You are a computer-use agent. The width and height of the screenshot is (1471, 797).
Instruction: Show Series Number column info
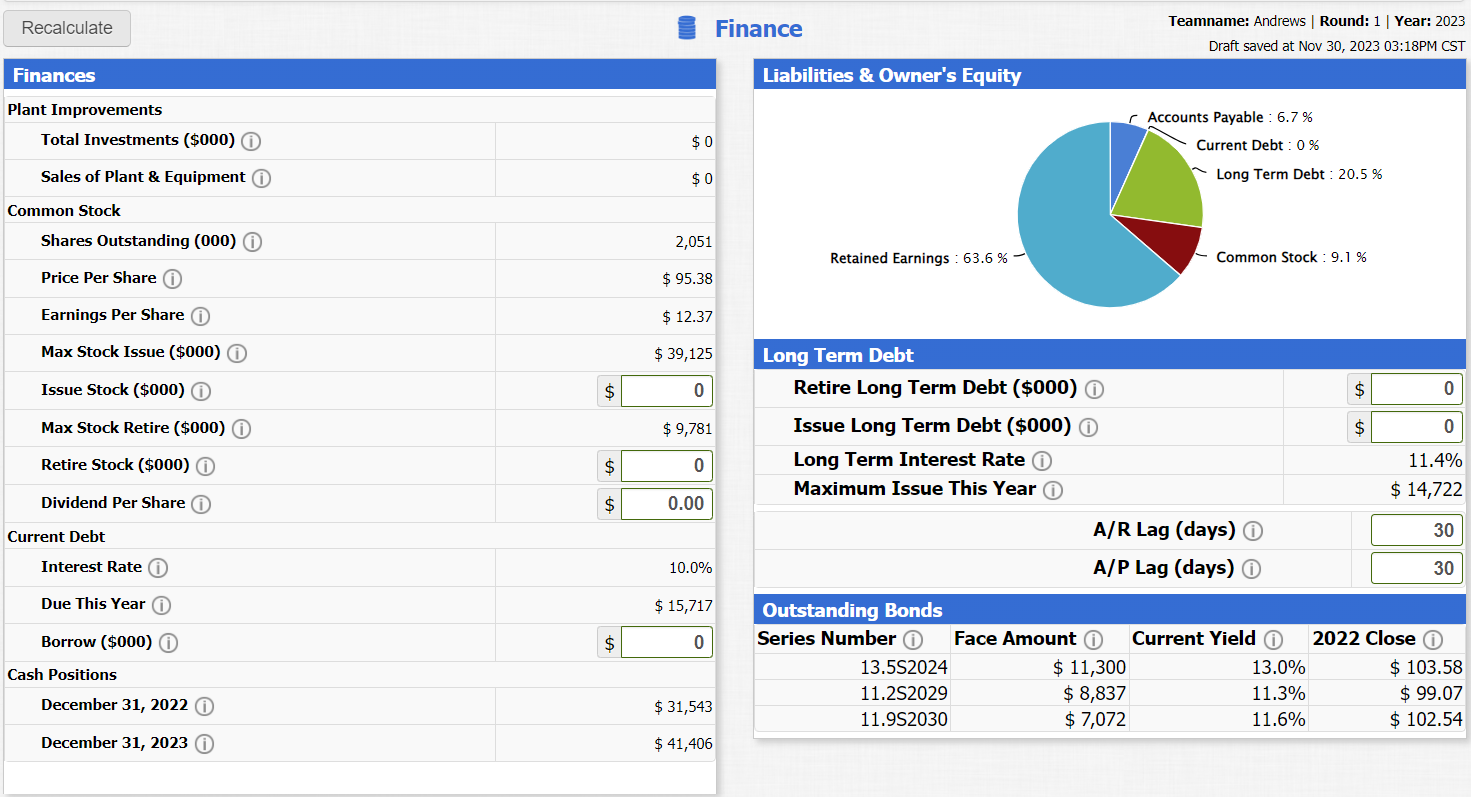912,640
